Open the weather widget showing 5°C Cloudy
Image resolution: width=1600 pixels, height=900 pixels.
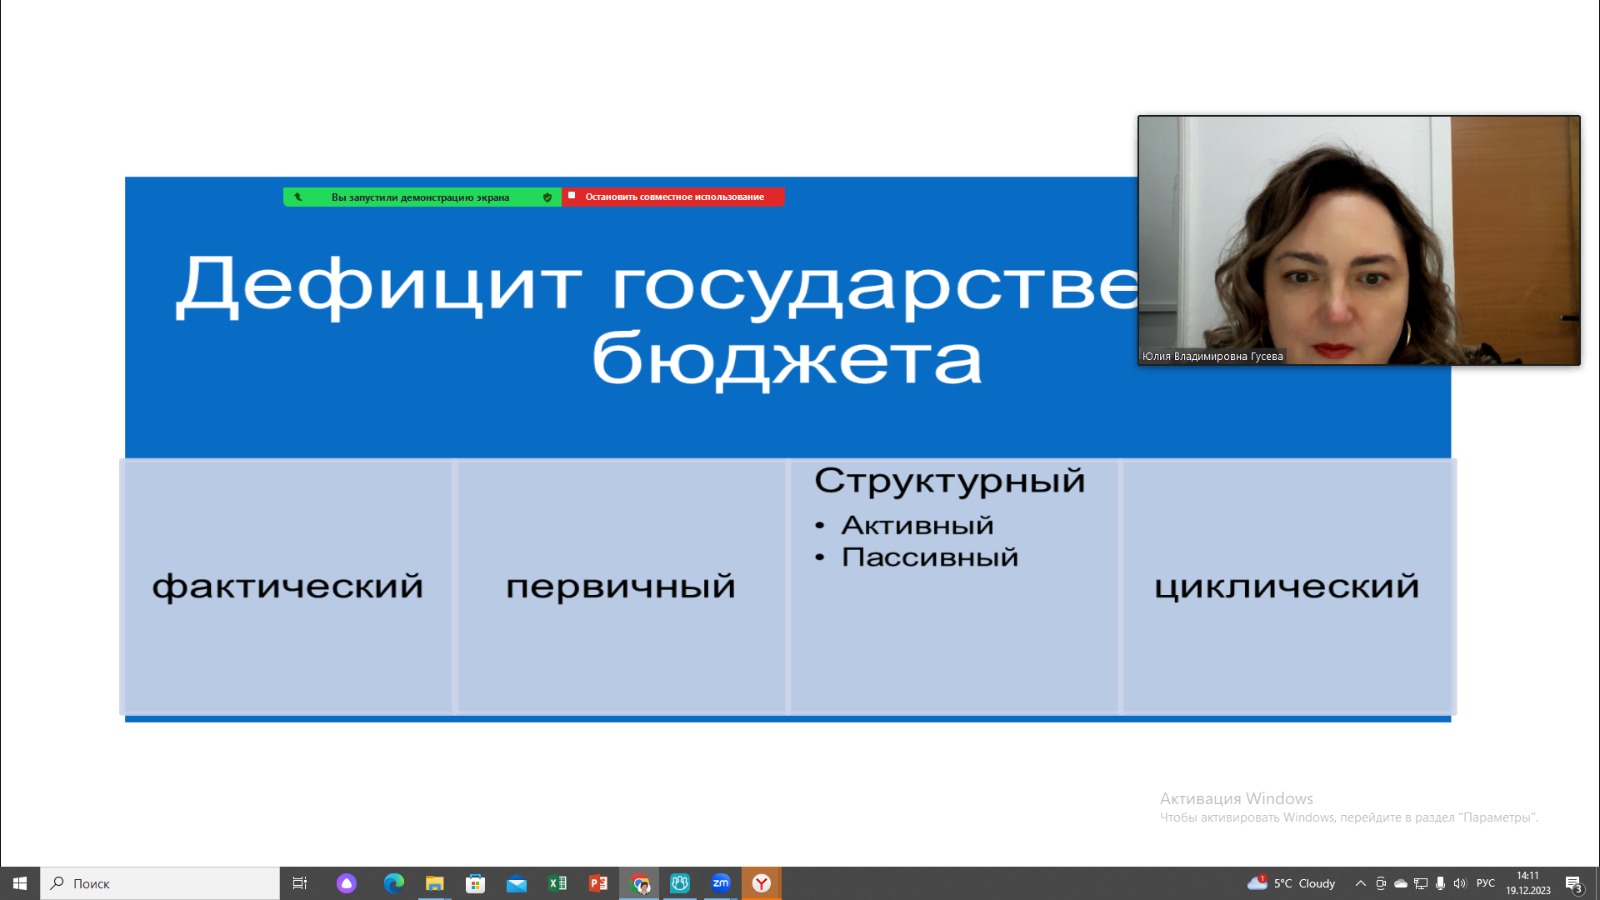pyautogui.click(x=1292, y=883)
